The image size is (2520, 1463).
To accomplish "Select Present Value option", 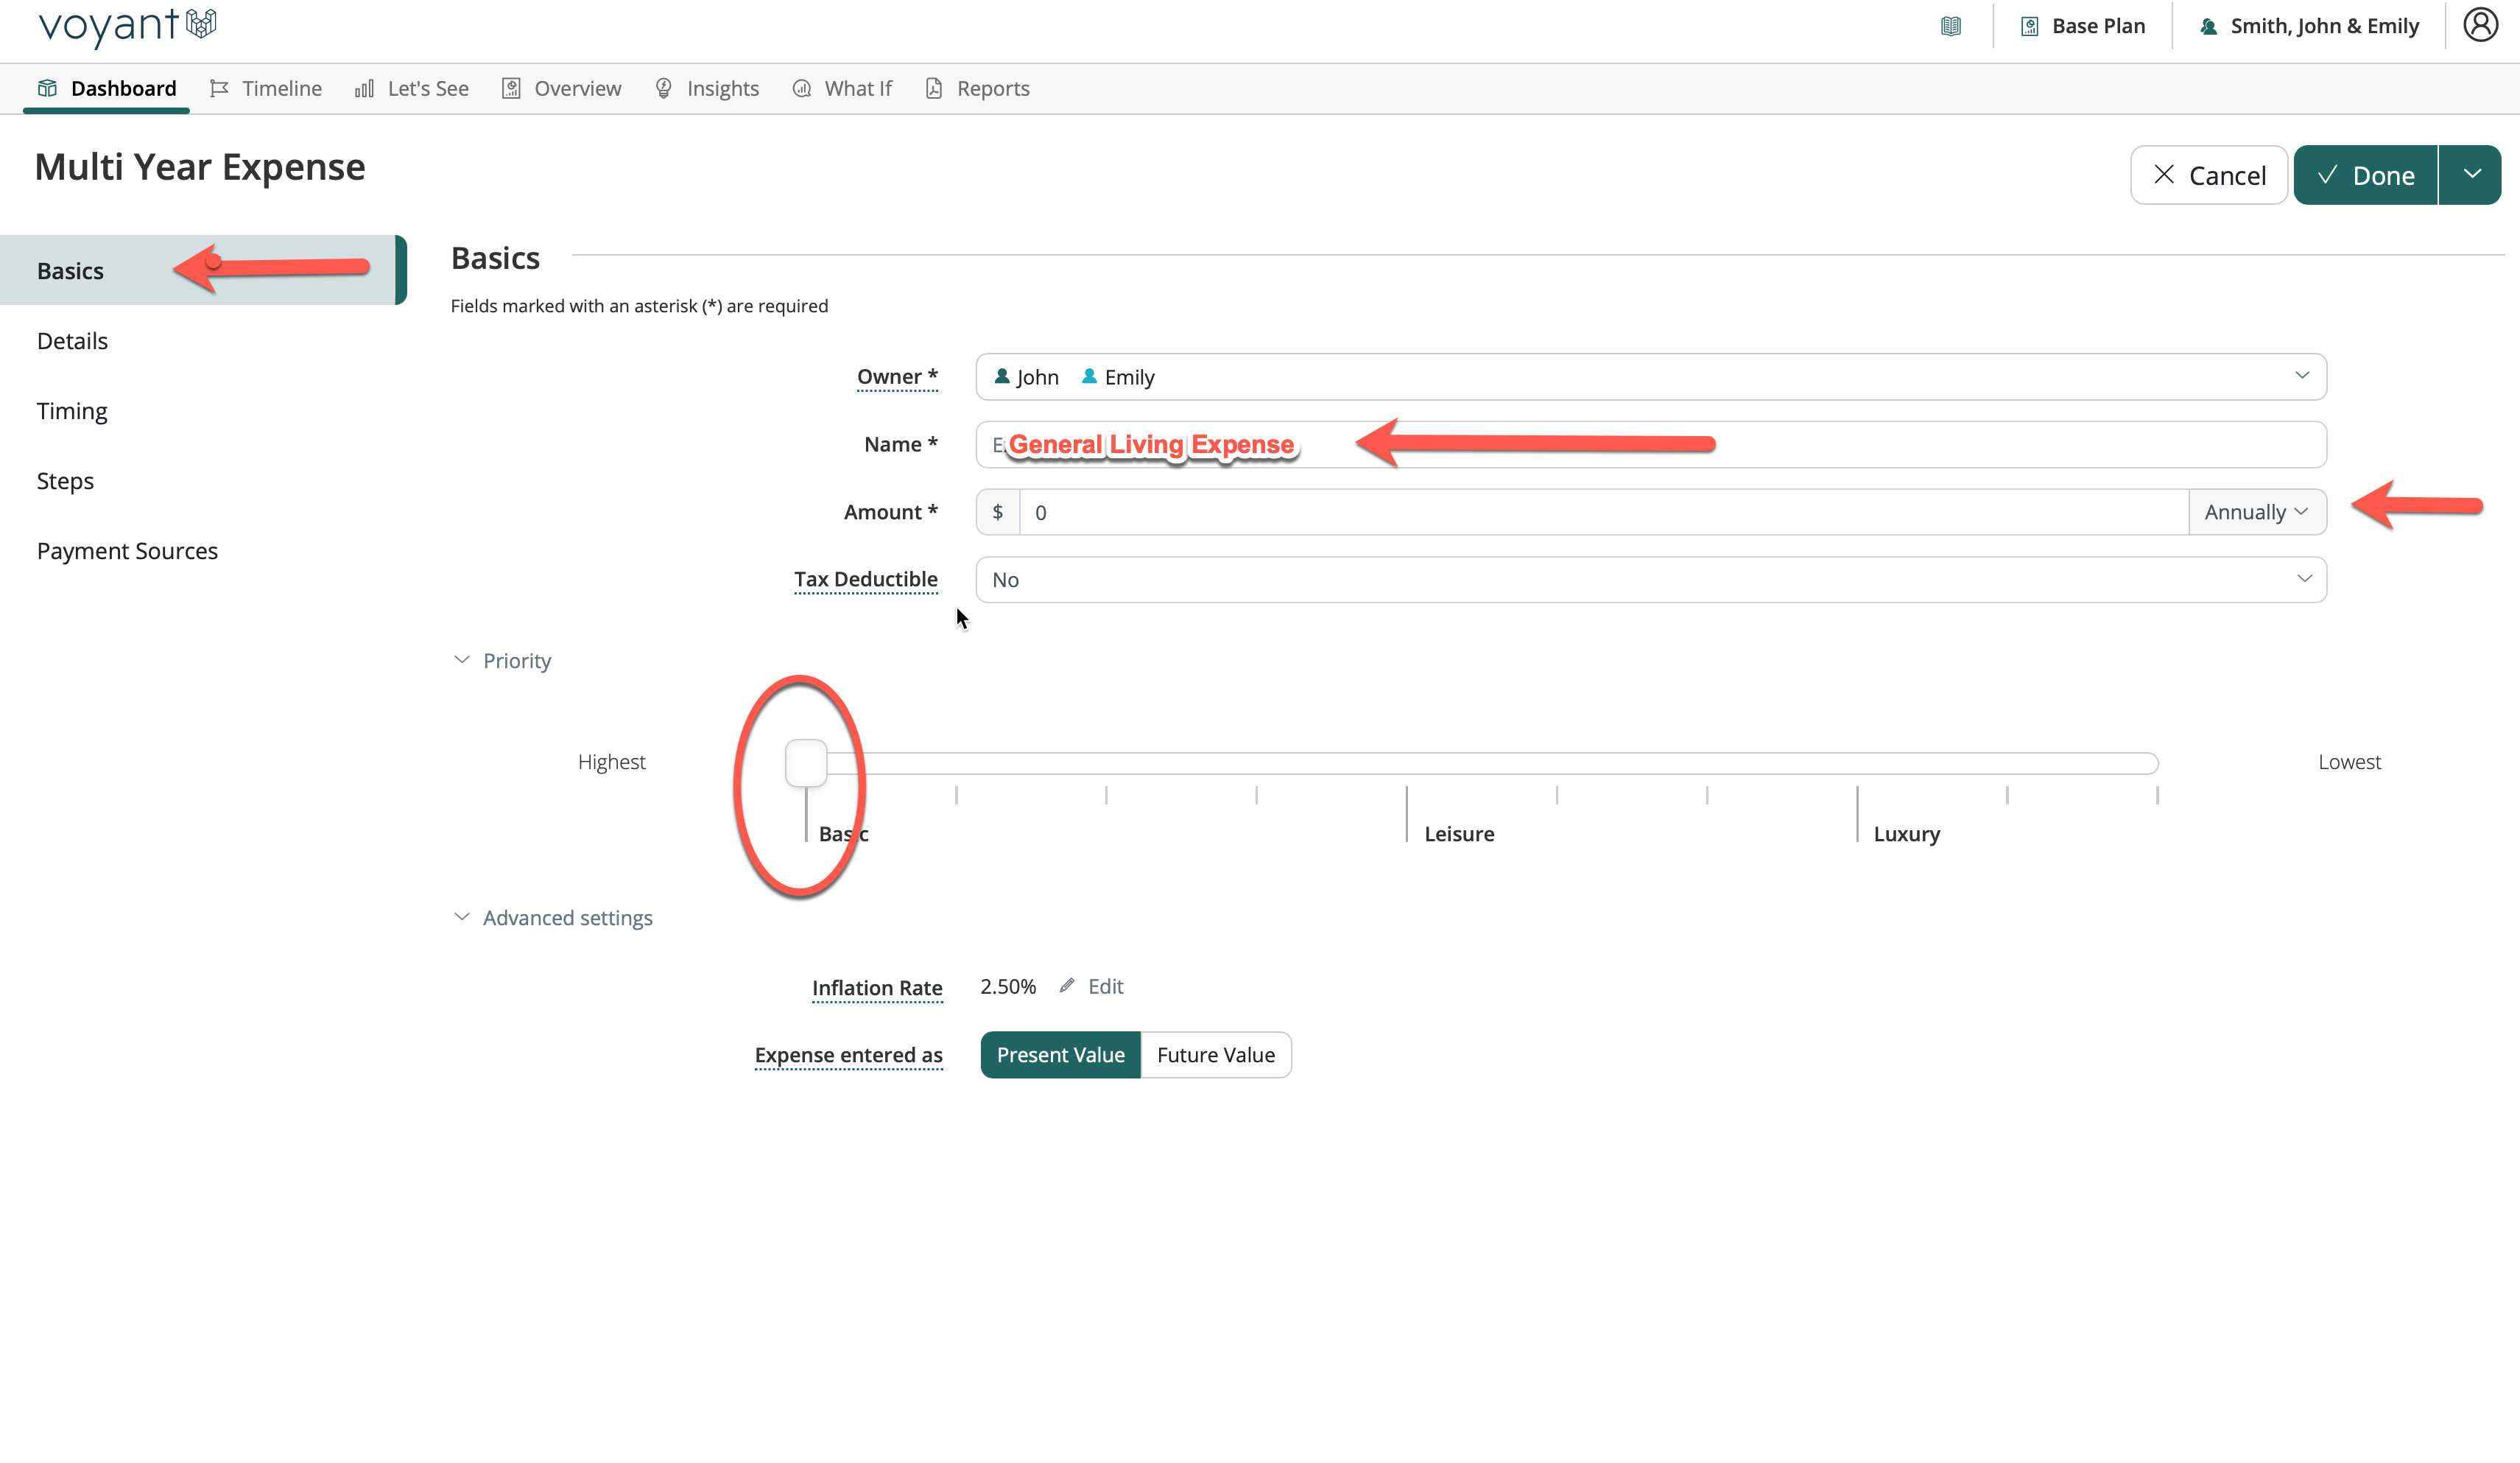I will (x=1060, y=1055).
